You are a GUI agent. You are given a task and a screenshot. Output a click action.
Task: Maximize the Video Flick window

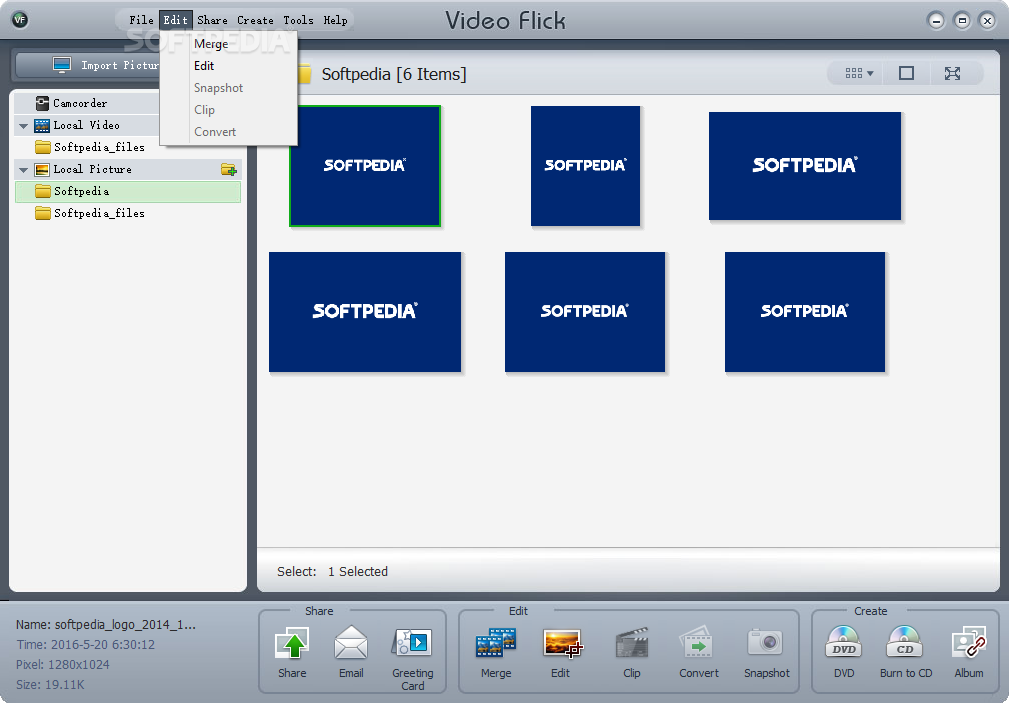(x=962, y=21)
